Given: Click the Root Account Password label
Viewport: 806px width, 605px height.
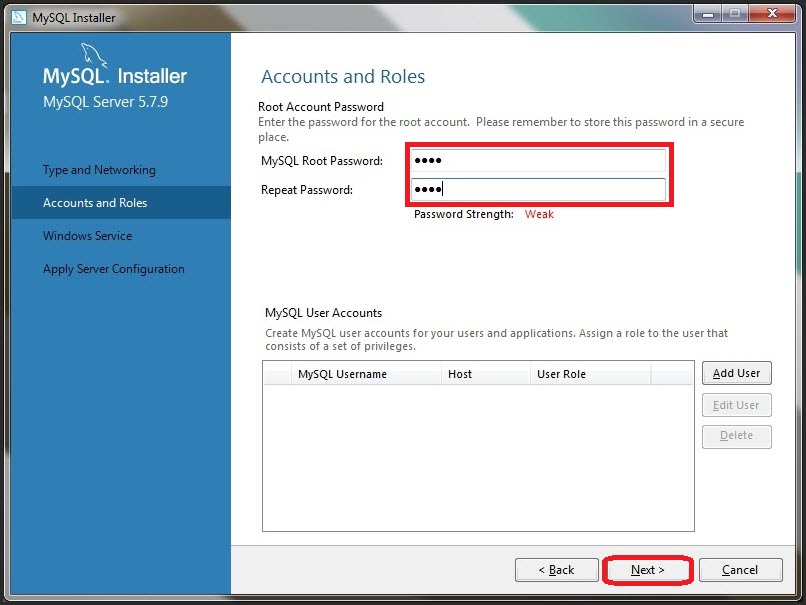Looking at the screenshot, I should click(x=321, y=107).
